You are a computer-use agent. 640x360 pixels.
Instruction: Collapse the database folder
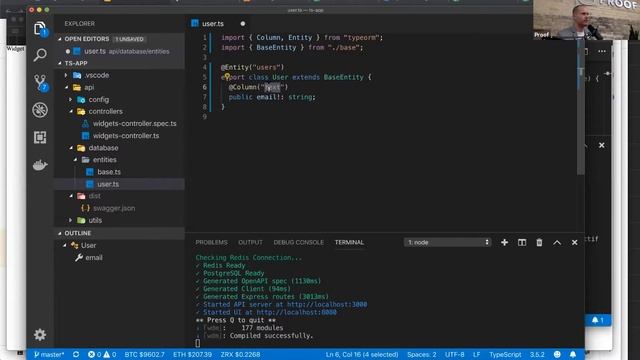[71, 148]
